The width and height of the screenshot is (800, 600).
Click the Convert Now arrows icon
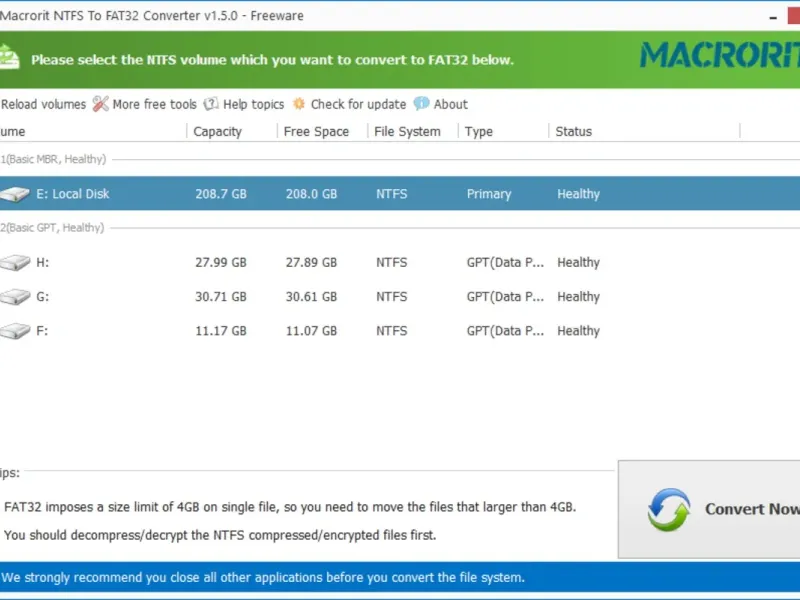click(669, 509)
